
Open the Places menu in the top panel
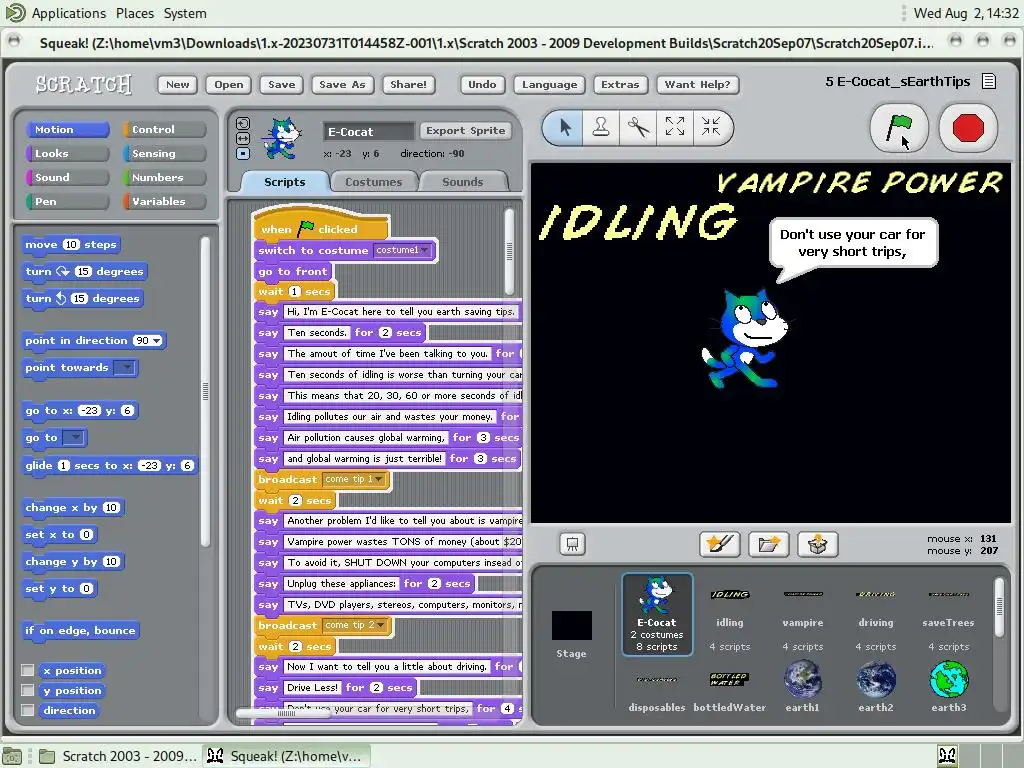pyautogui.click(x=135, y=13)
